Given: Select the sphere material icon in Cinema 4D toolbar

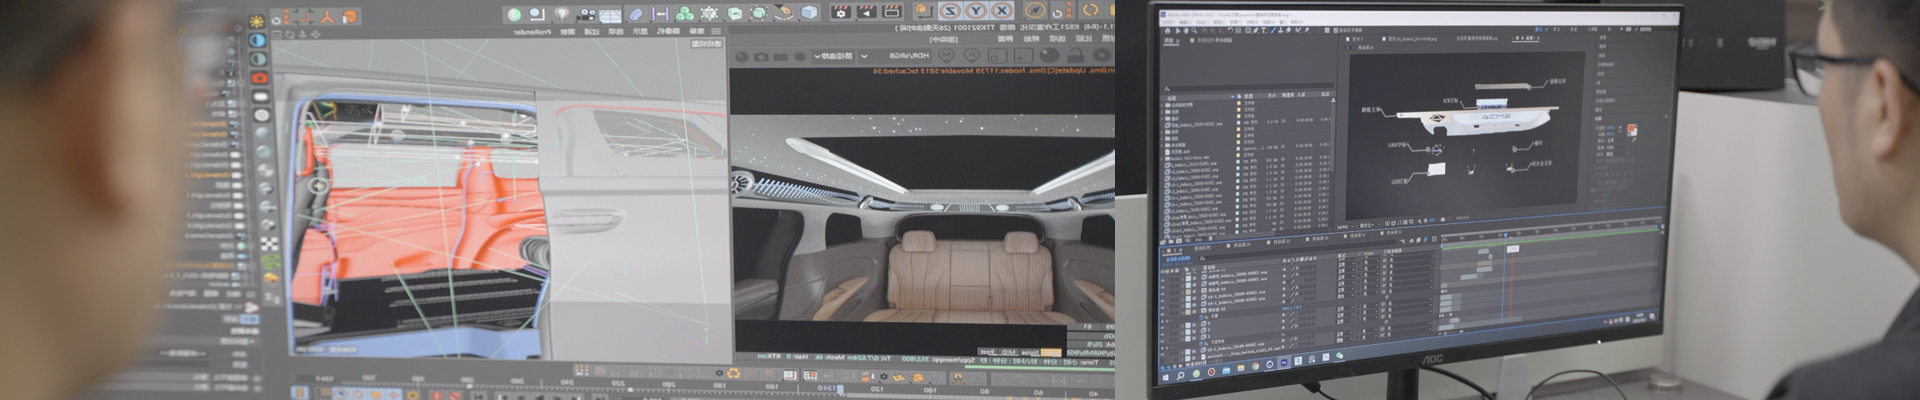Looking at the screenshot, I should click(513, 15).
